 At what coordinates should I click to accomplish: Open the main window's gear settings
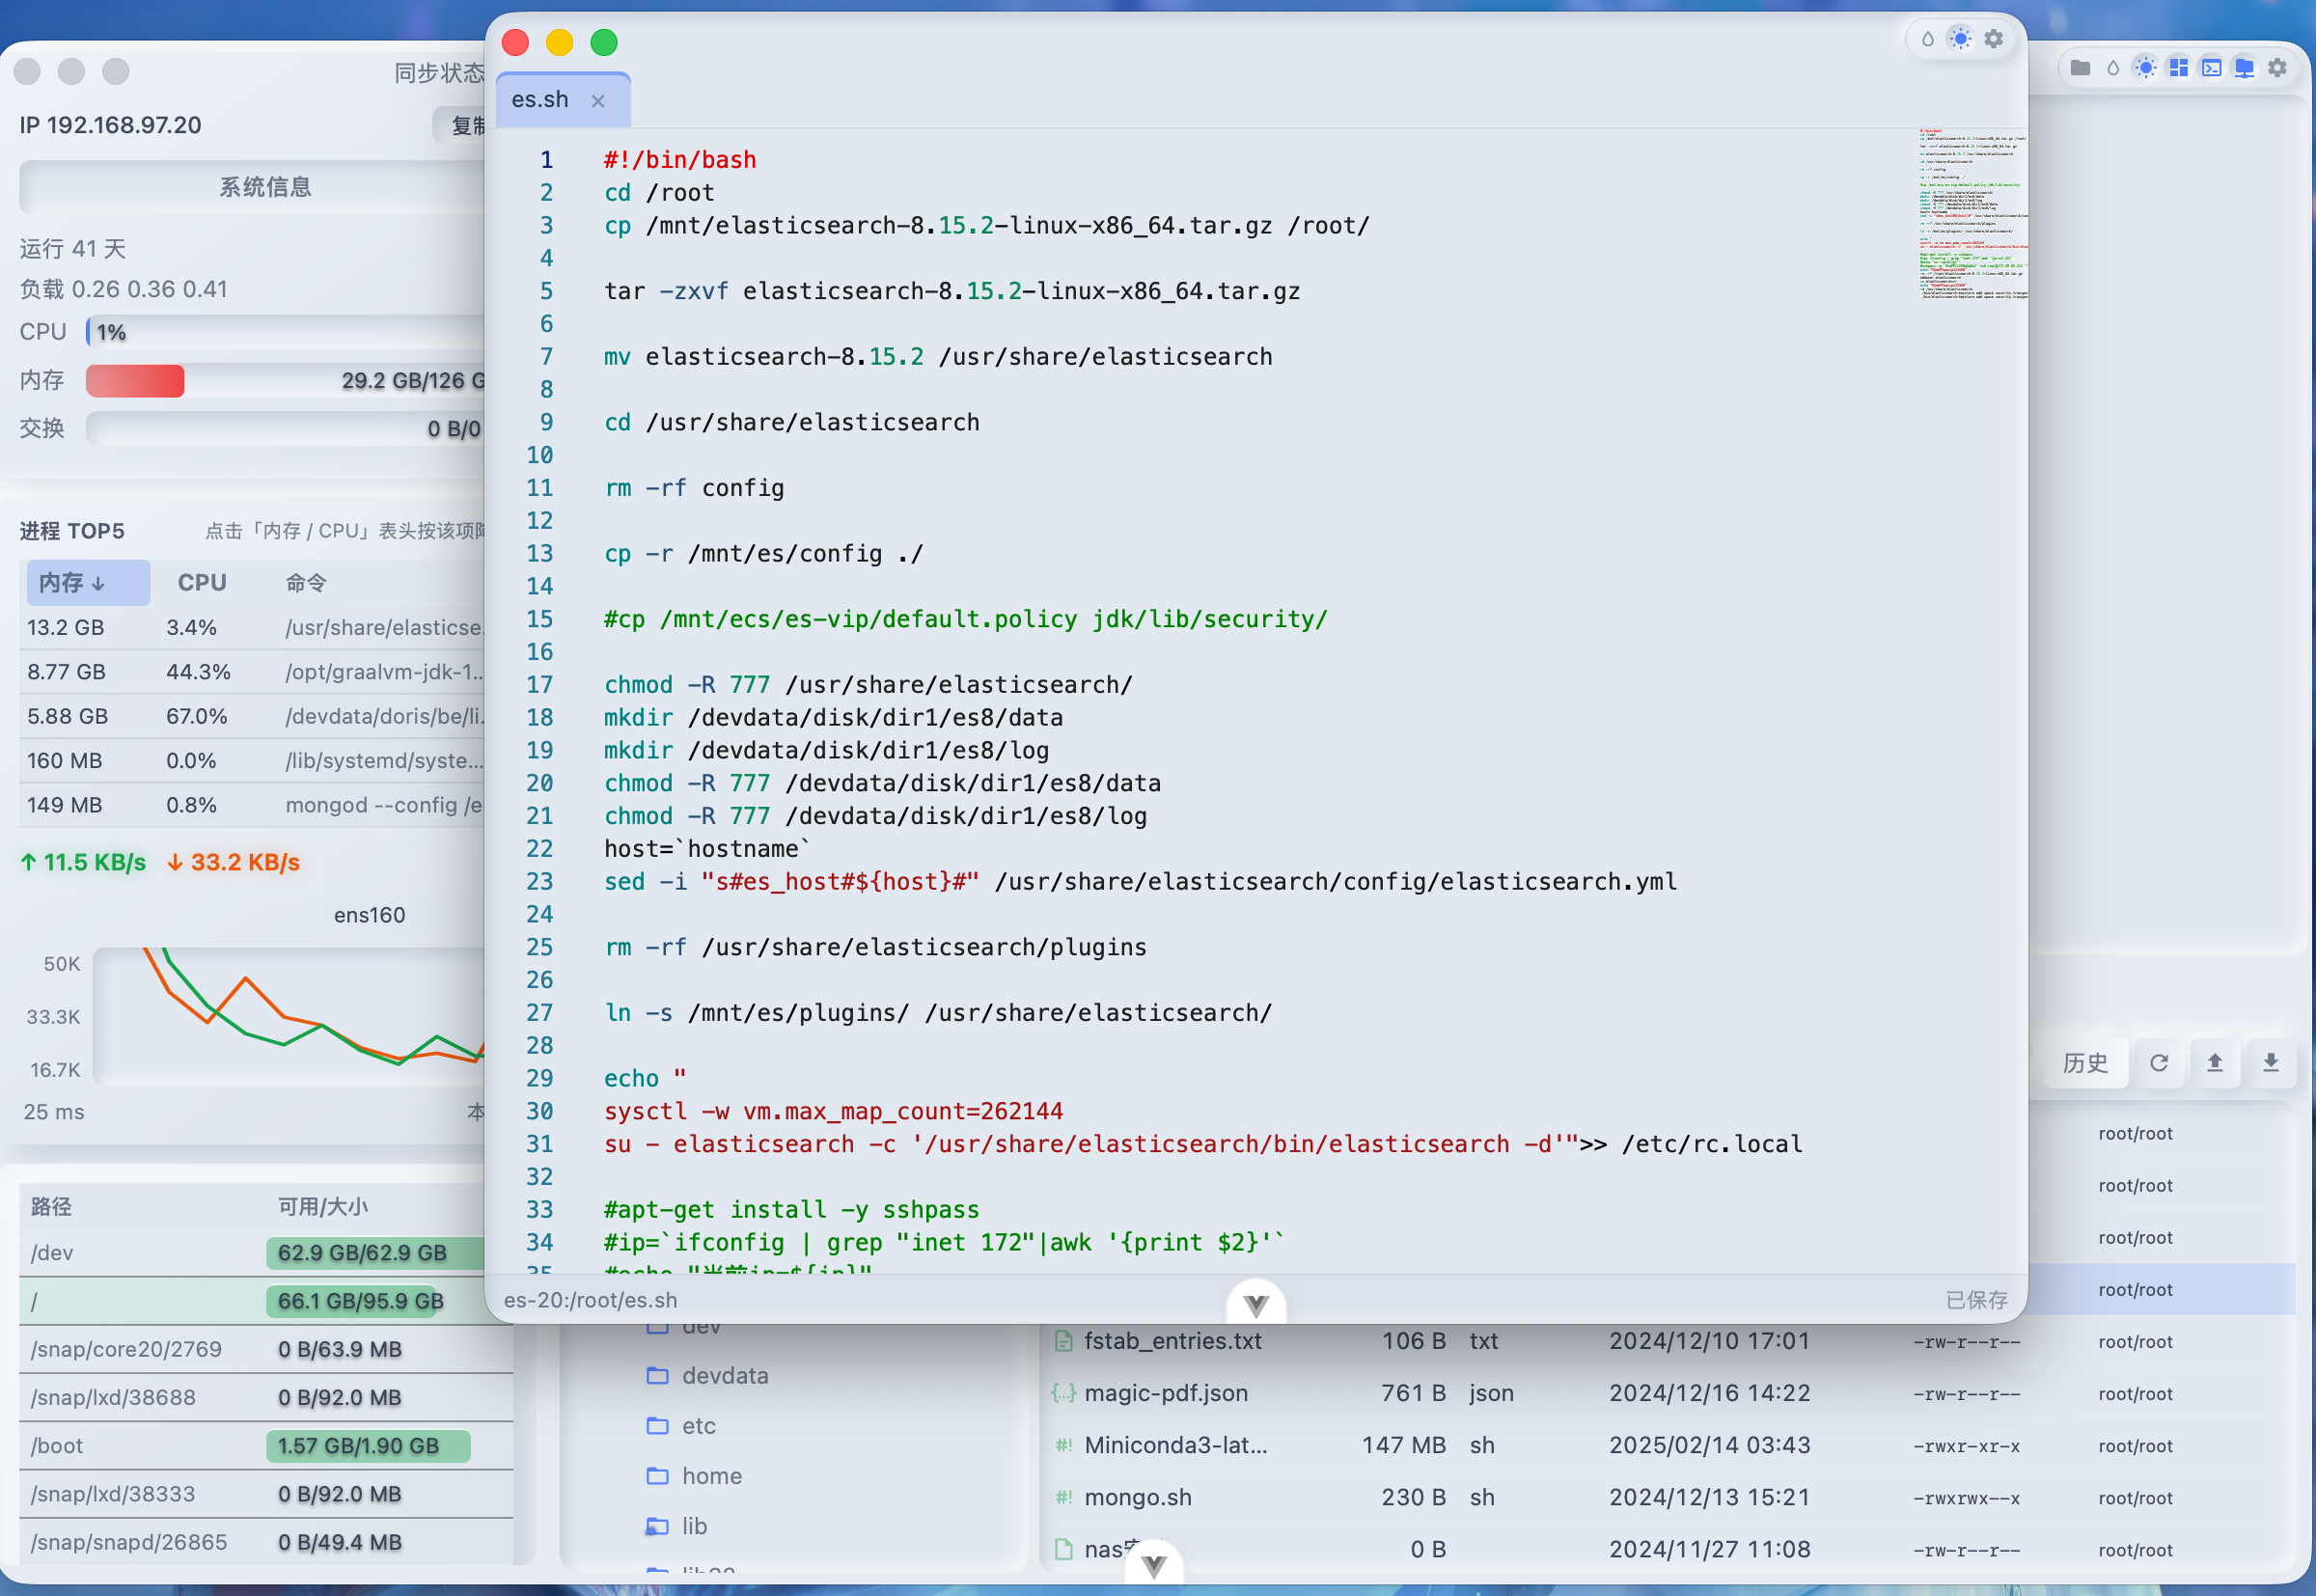(2277, 68)
